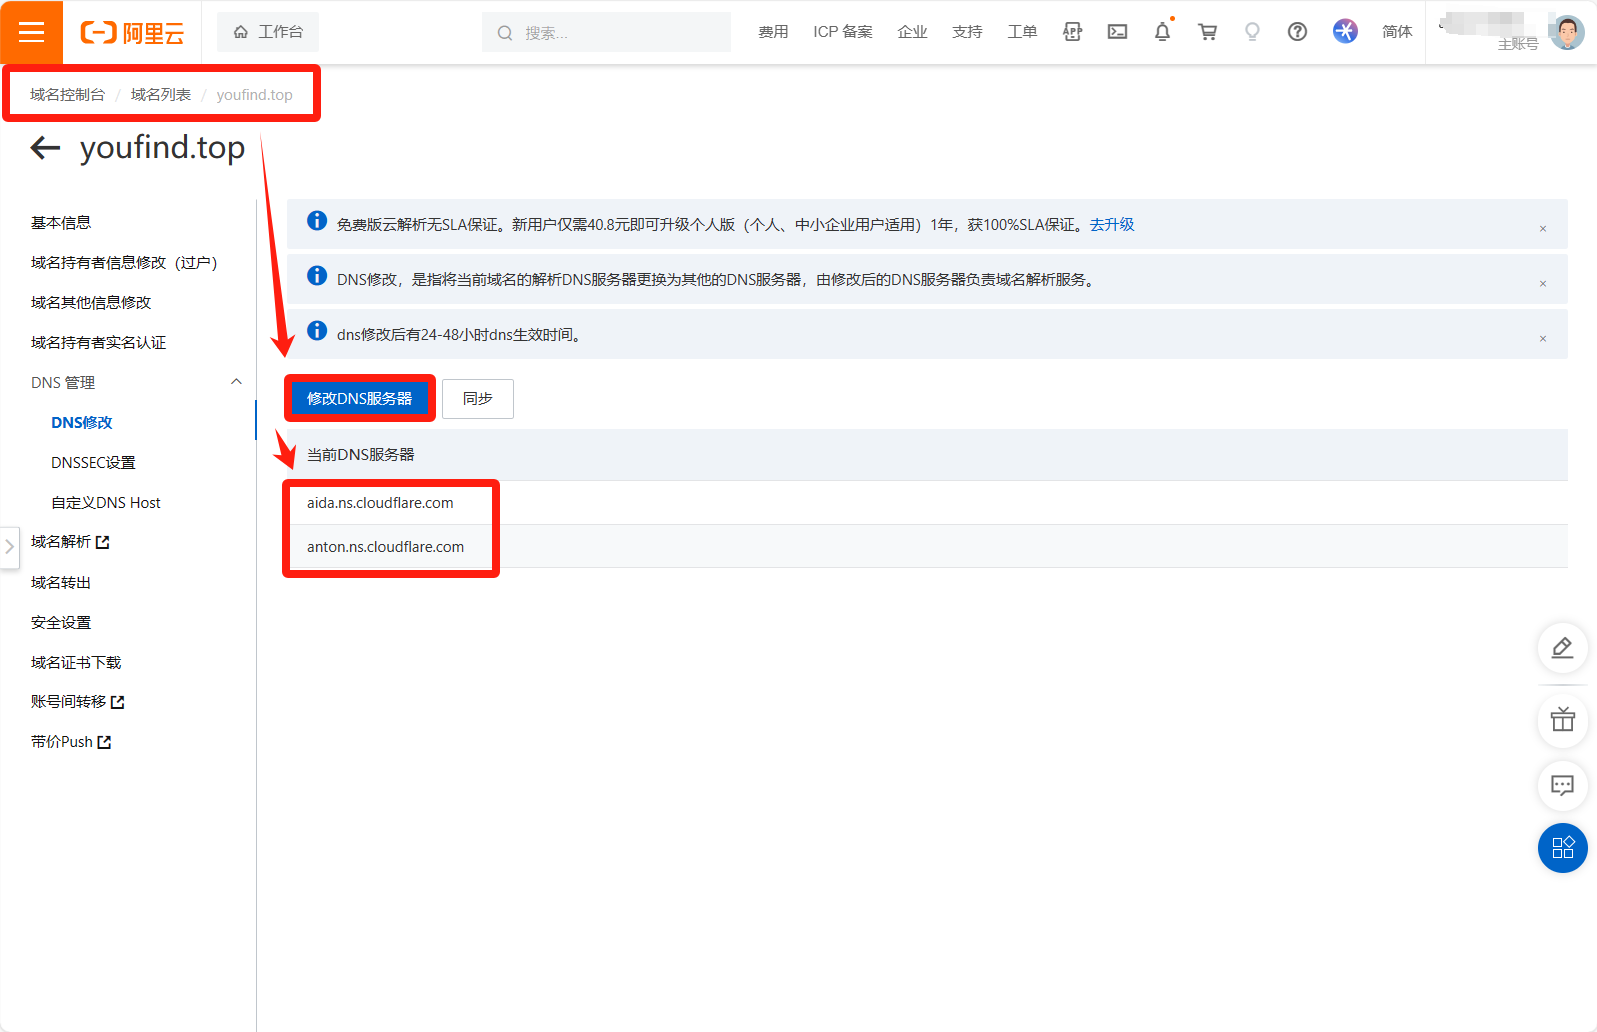
Task: Click the 修改DNS服务器 button
Action: tap(359, 399)
